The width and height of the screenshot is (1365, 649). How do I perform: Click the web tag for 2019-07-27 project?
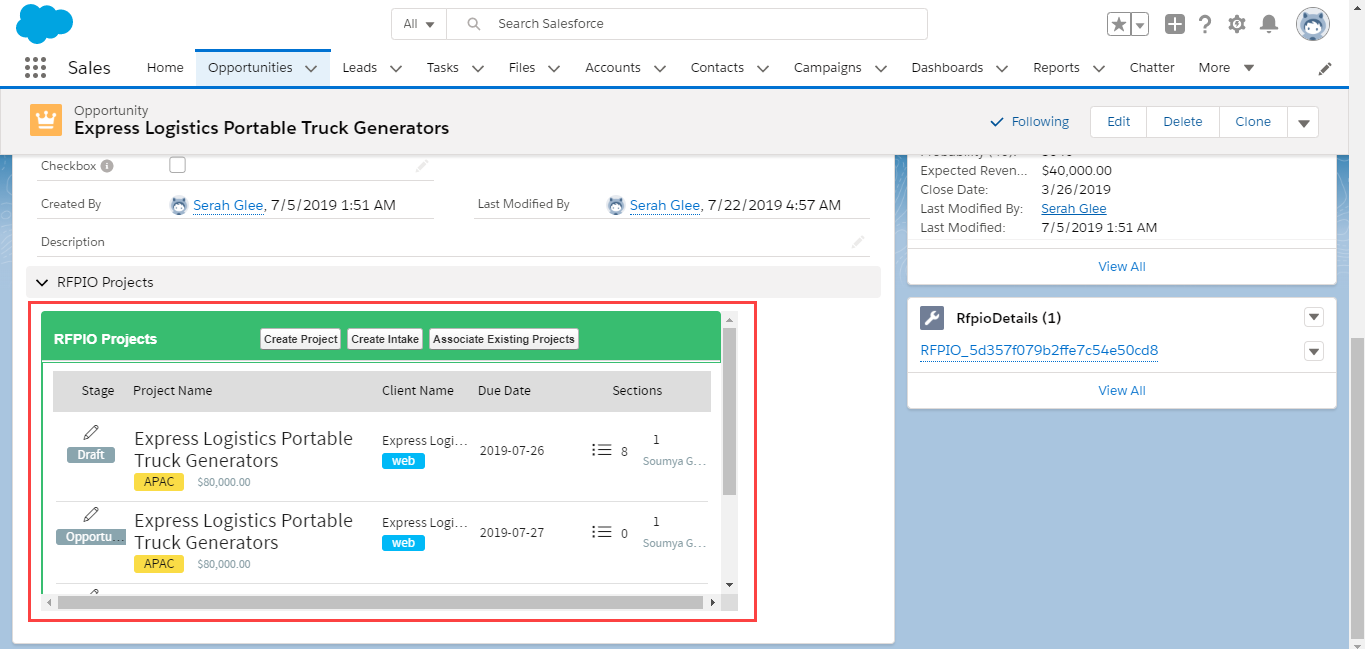[403, 543]
